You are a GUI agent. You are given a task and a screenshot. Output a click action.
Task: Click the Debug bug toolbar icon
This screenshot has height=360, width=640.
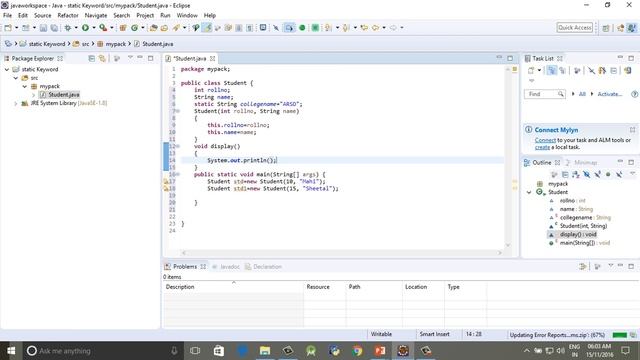[x=68, y=28]
